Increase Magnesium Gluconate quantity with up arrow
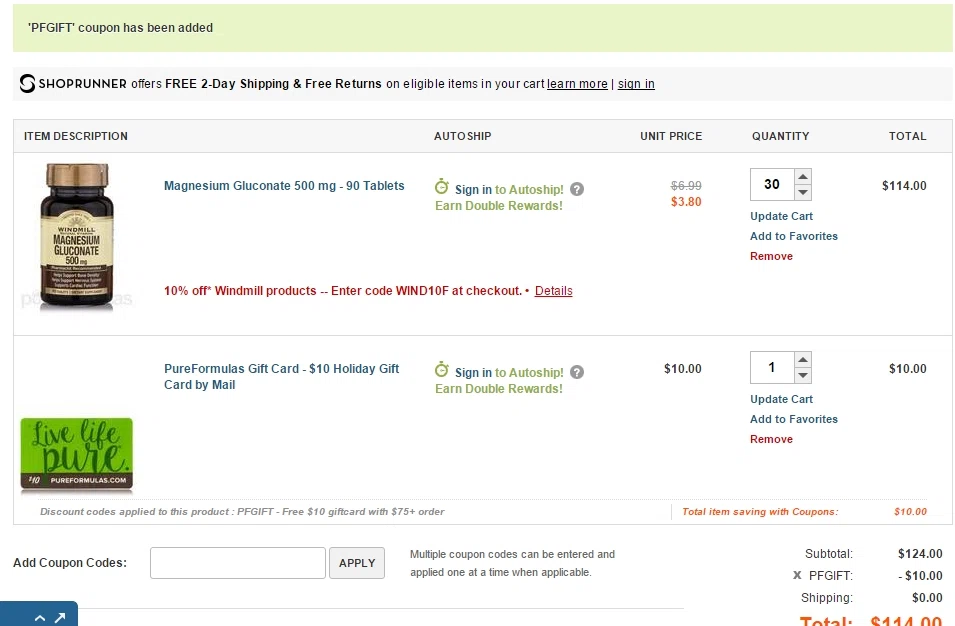Image resolution: width=955 pixels, height=626 pixels. [803, 177]
